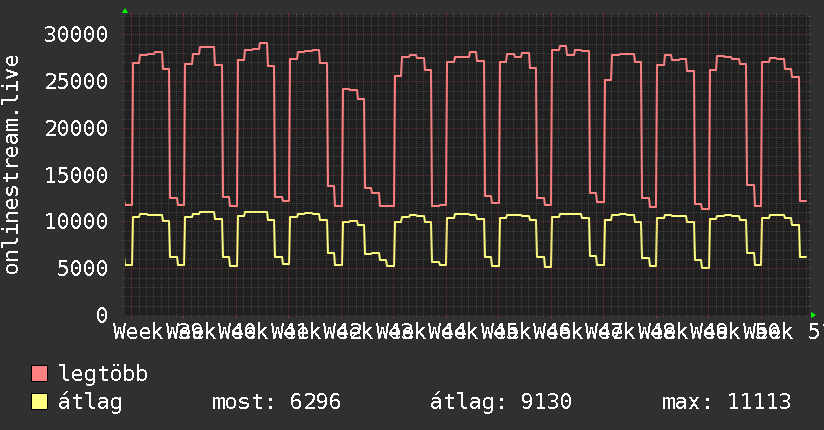This screenshot has height=430, width=824.
Task: Click the green arrow atop the y-axis
Action: click(x=125, y=11)
